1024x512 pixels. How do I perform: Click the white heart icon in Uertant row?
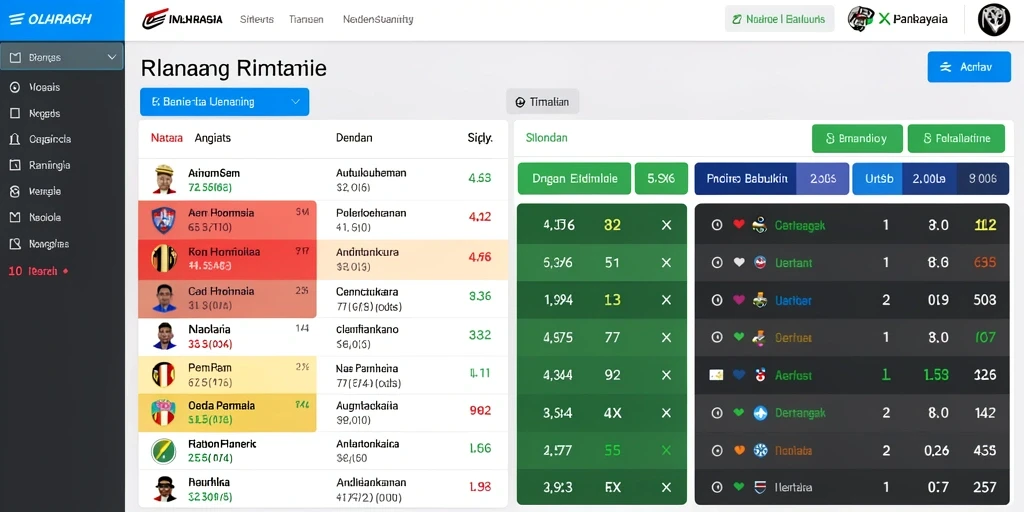point(739,263)
